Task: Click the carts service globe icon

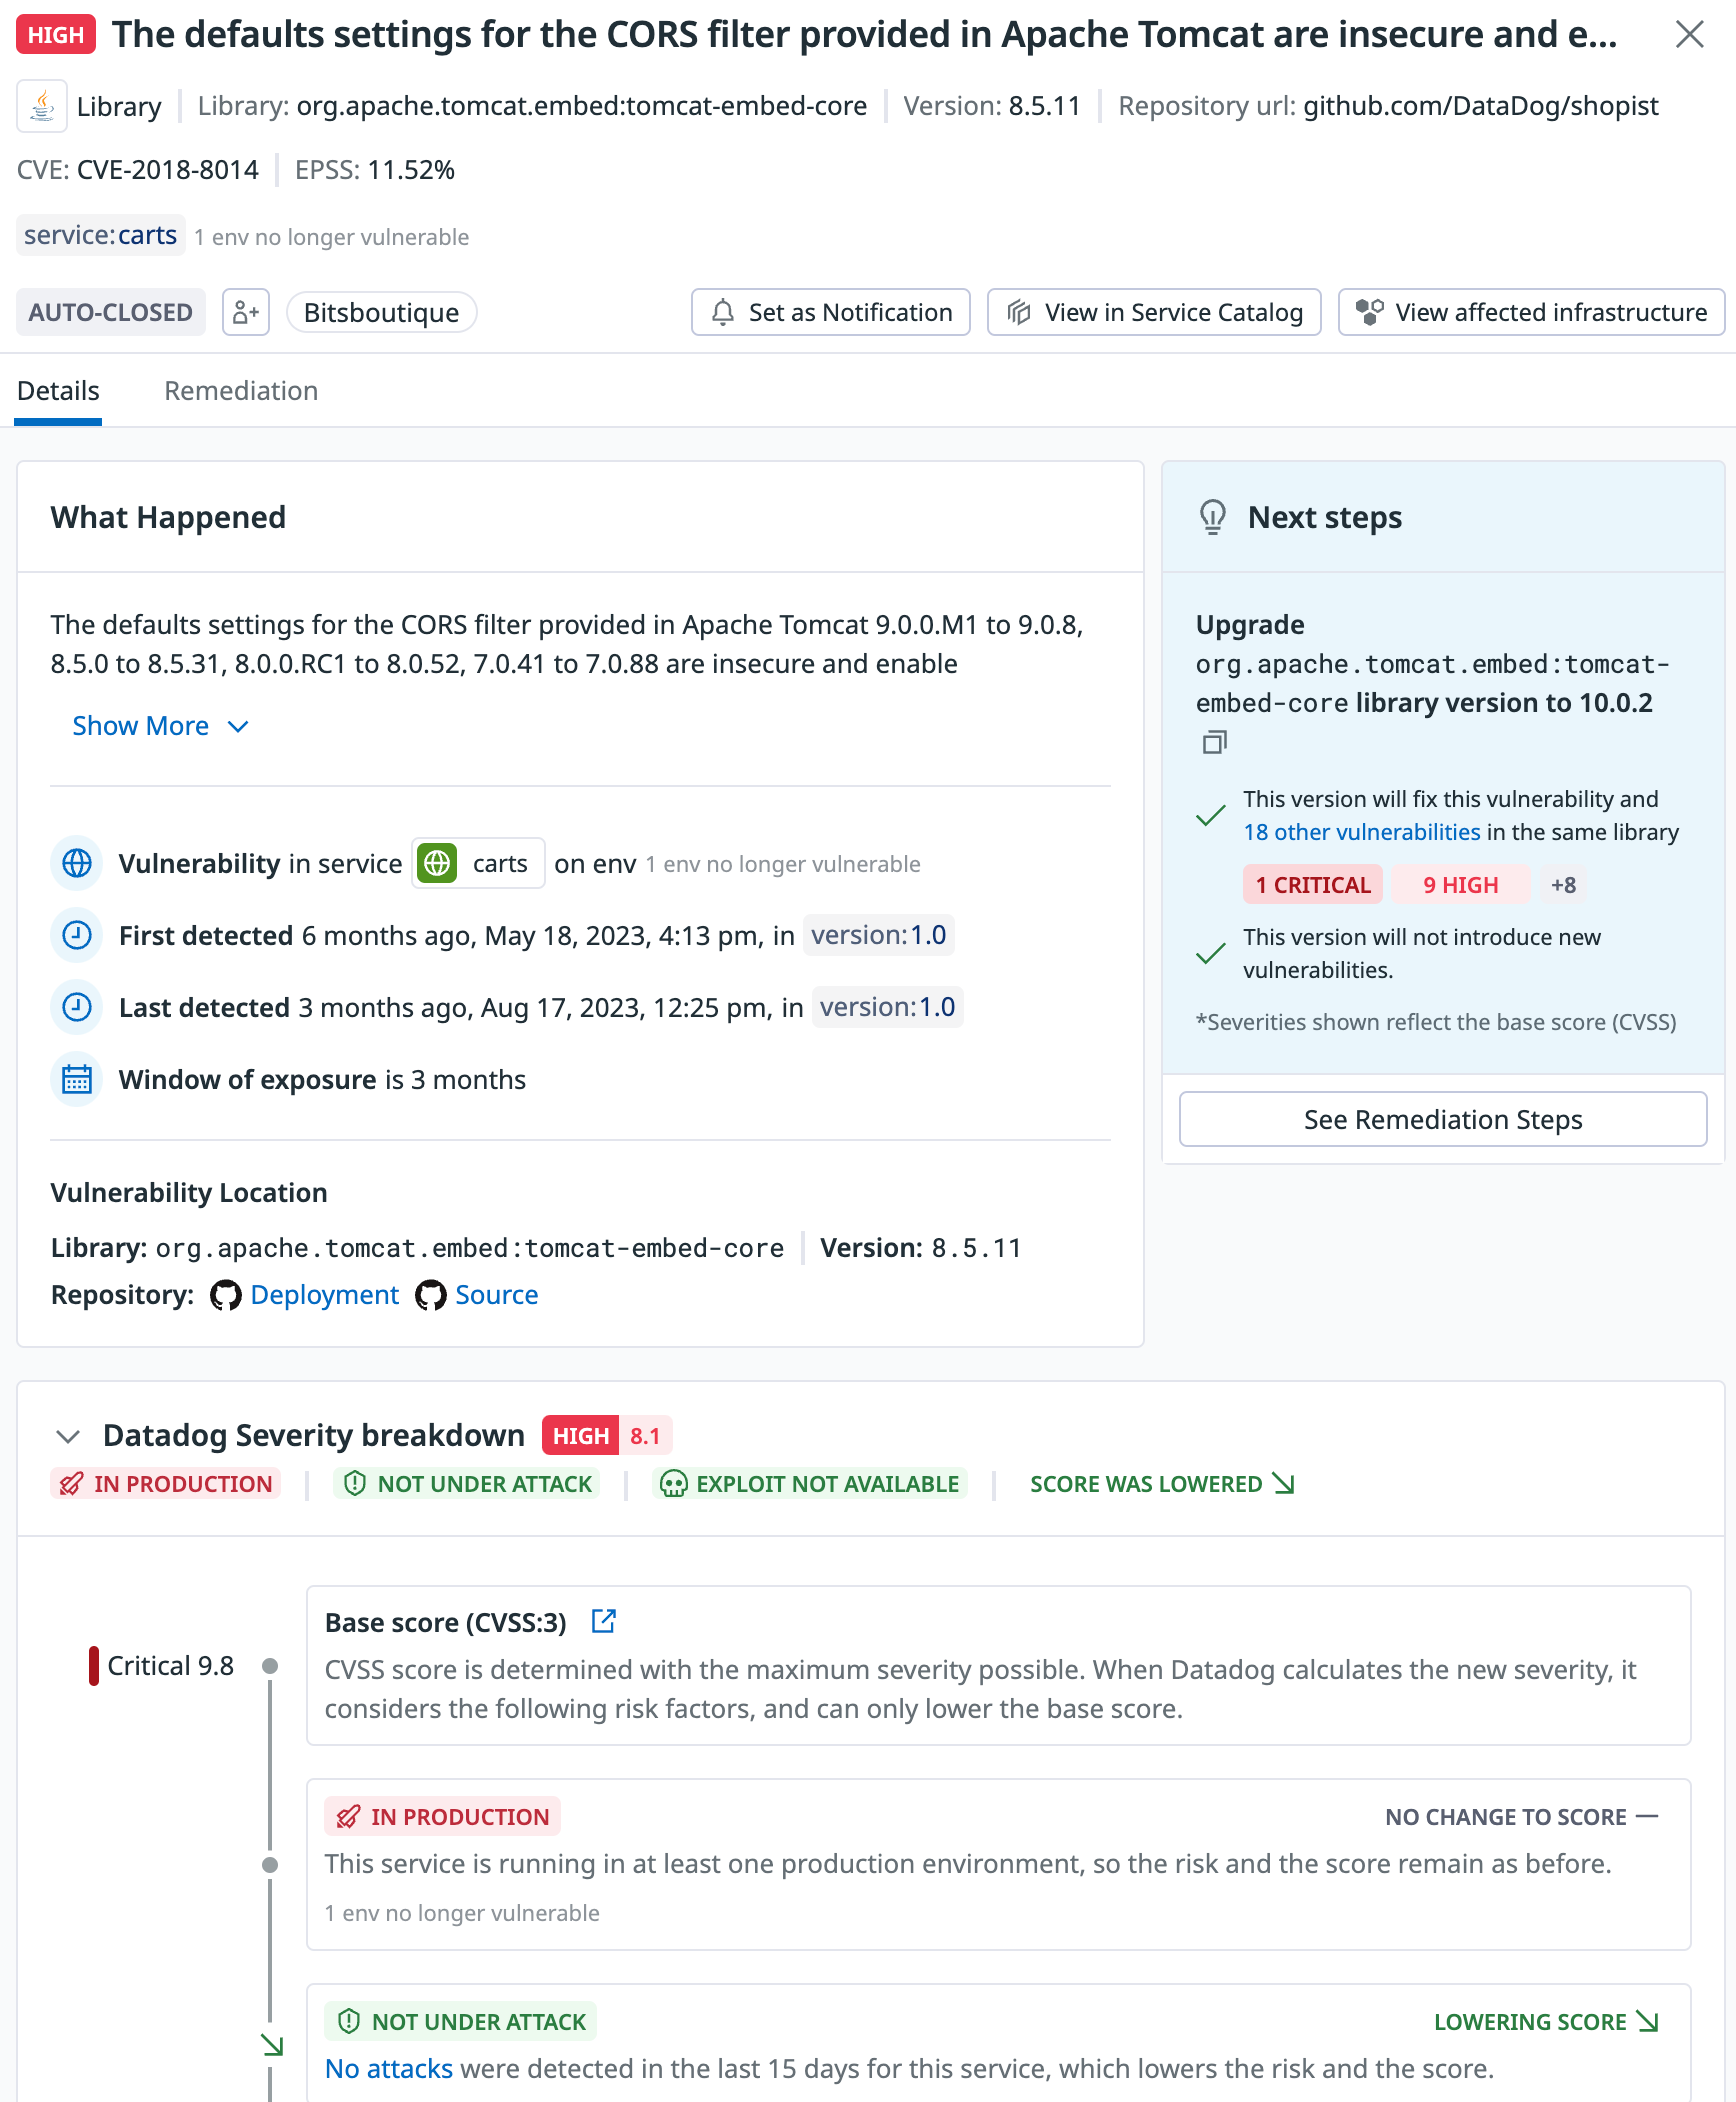Action: [437, 863]
